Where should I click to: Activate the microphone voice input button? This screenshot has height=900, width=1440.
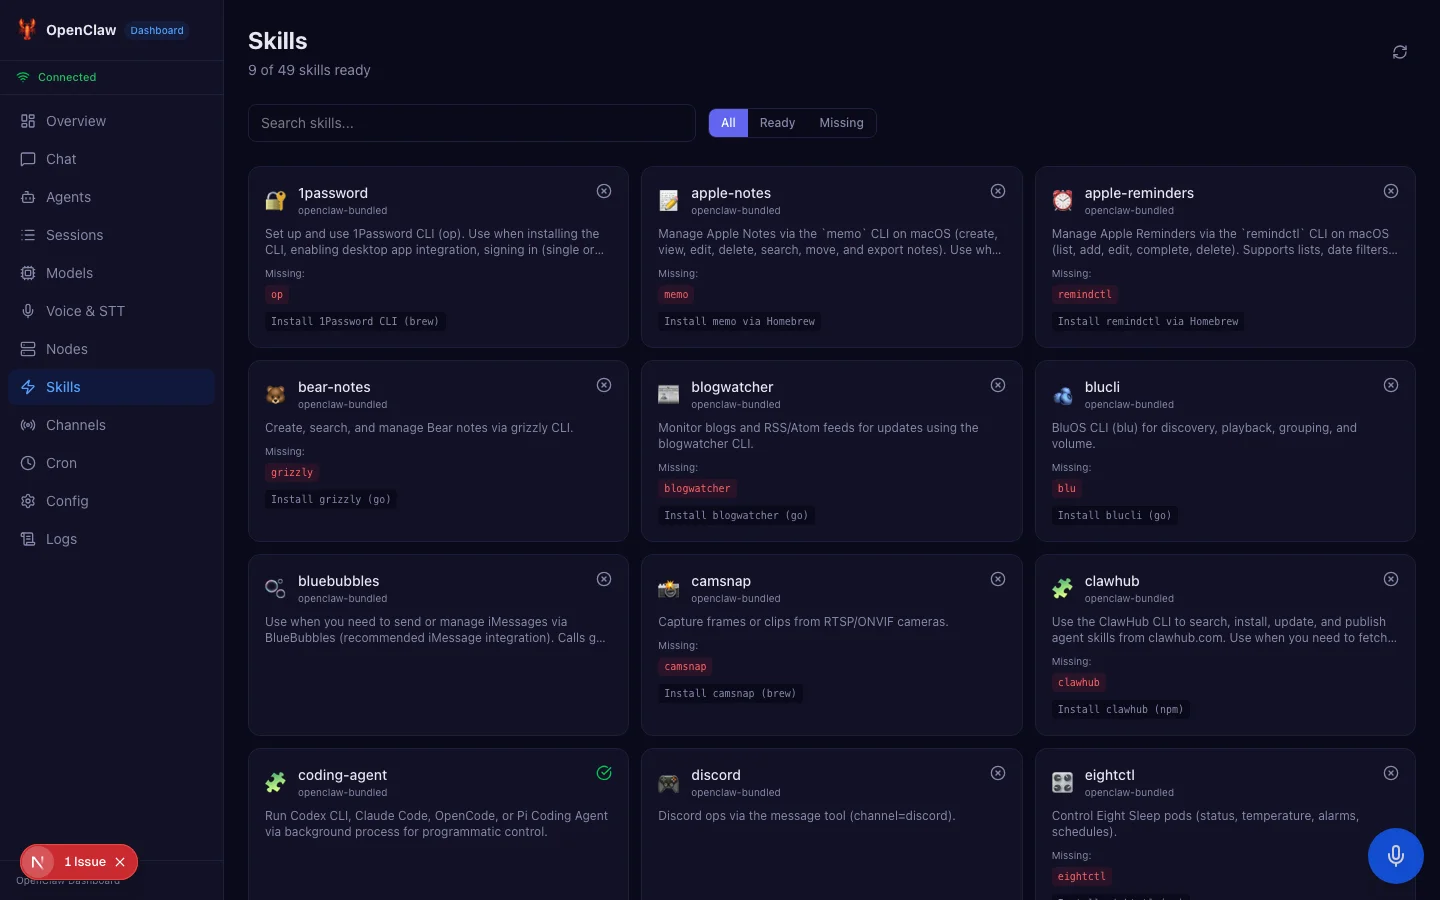coord(1395,856)
